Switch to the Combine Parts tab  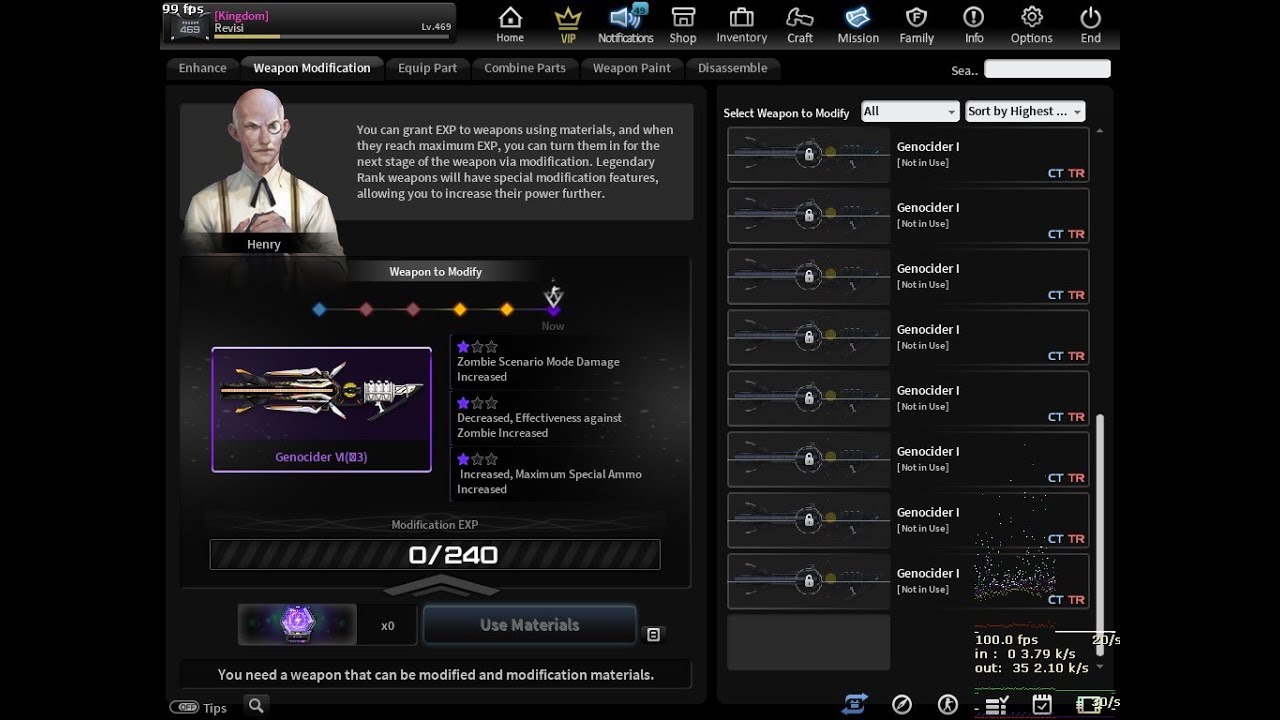point(525,68)
